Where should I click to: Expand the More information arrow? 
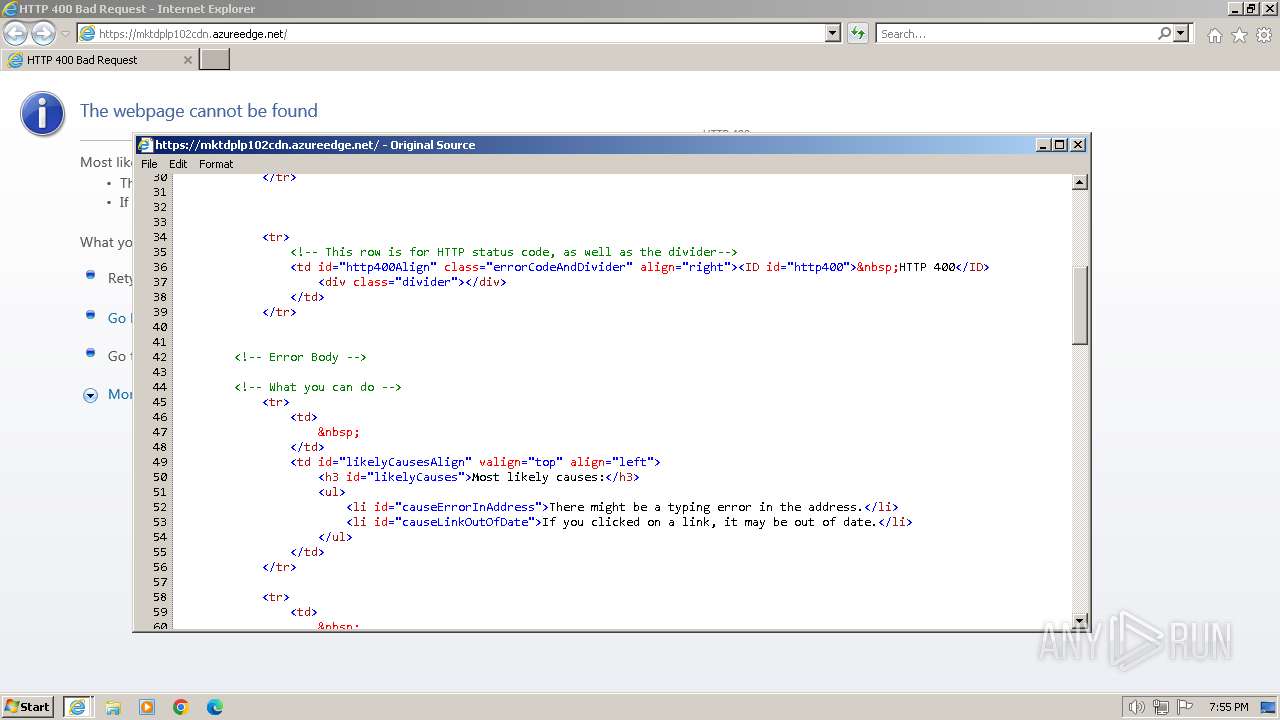pyautogui.click(x=90, y=395)
